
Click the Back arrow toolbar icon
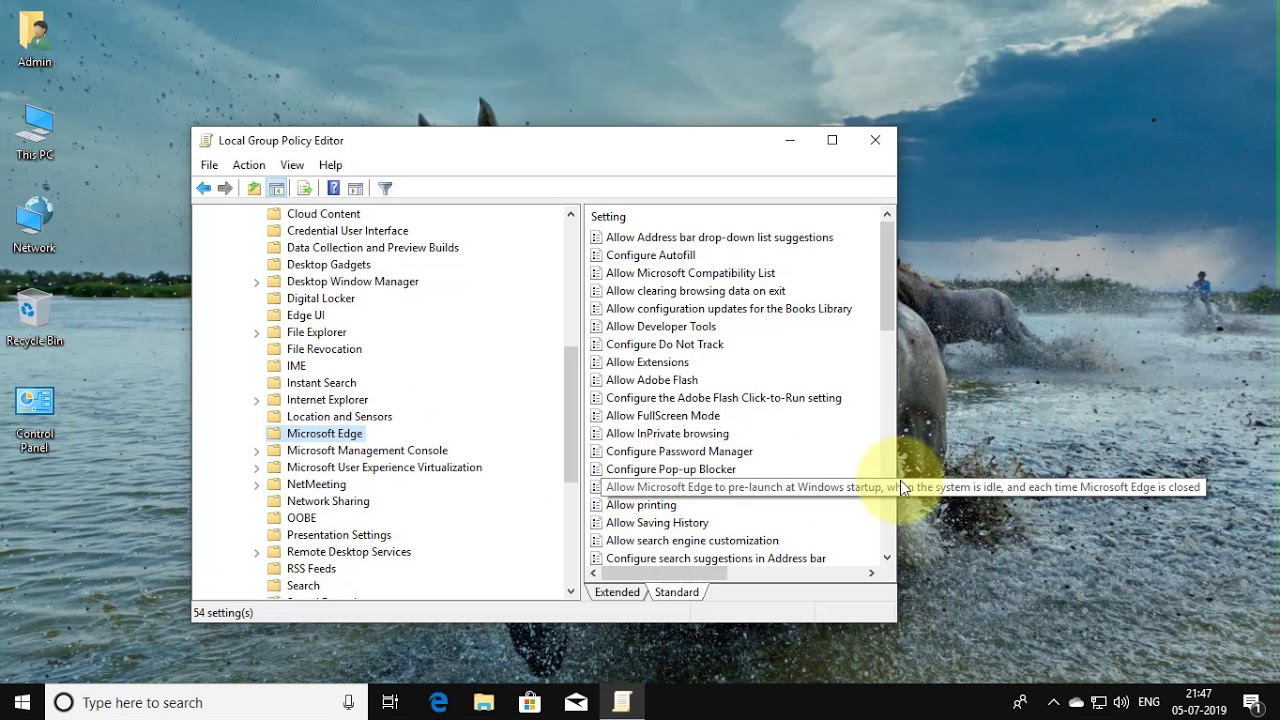(204, 188)
